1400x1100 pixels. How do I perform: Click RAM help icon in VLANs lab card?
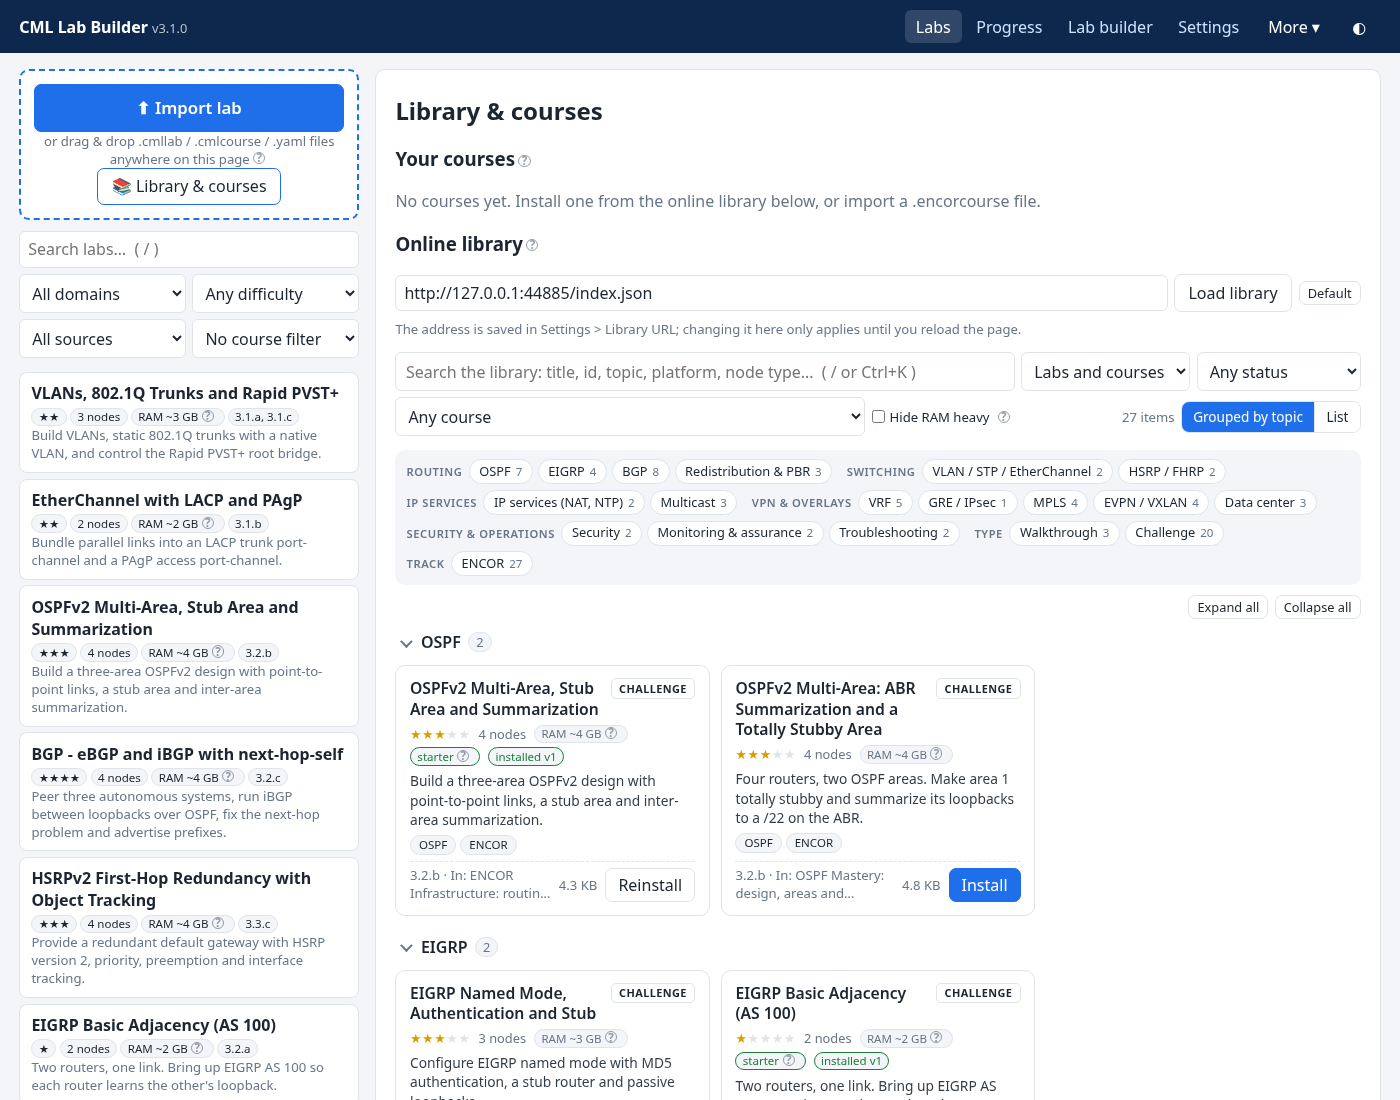[208, 416]
